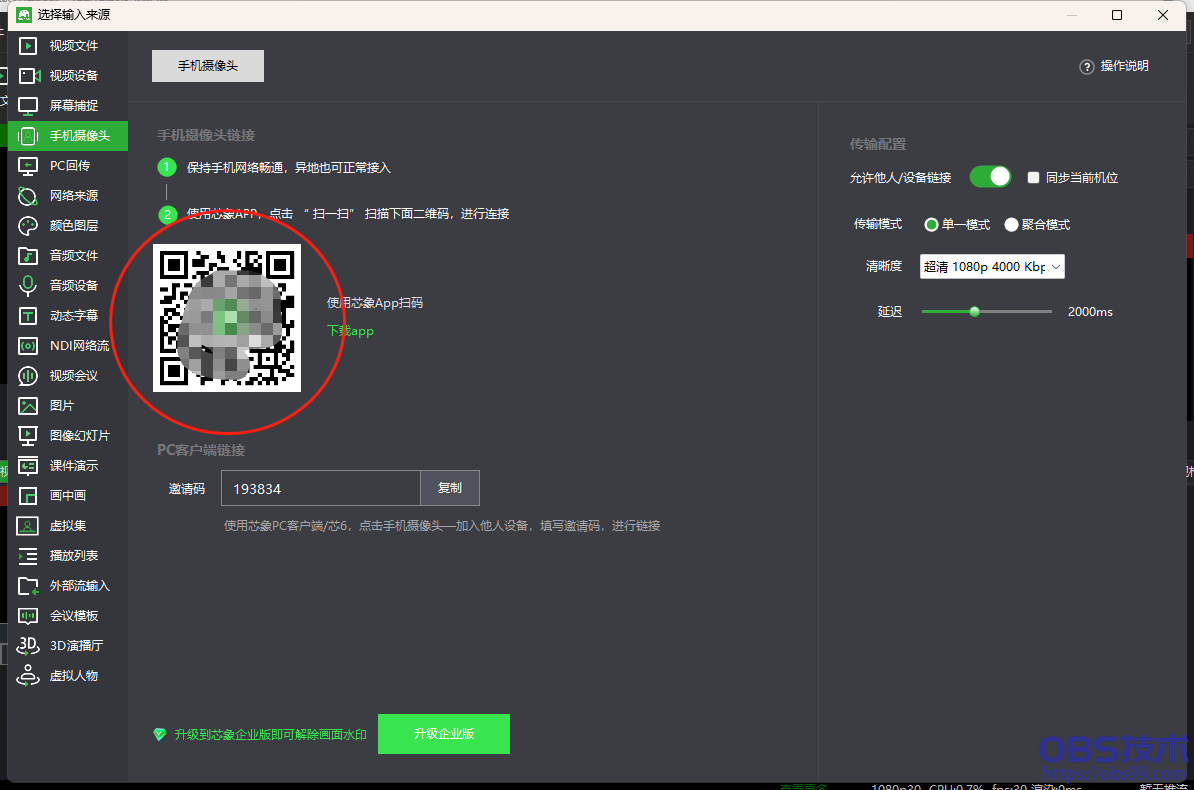This screenshot has width=1194, height=790.
Task: Open the PC回传 icon
Action: click(x=27, y=166)
